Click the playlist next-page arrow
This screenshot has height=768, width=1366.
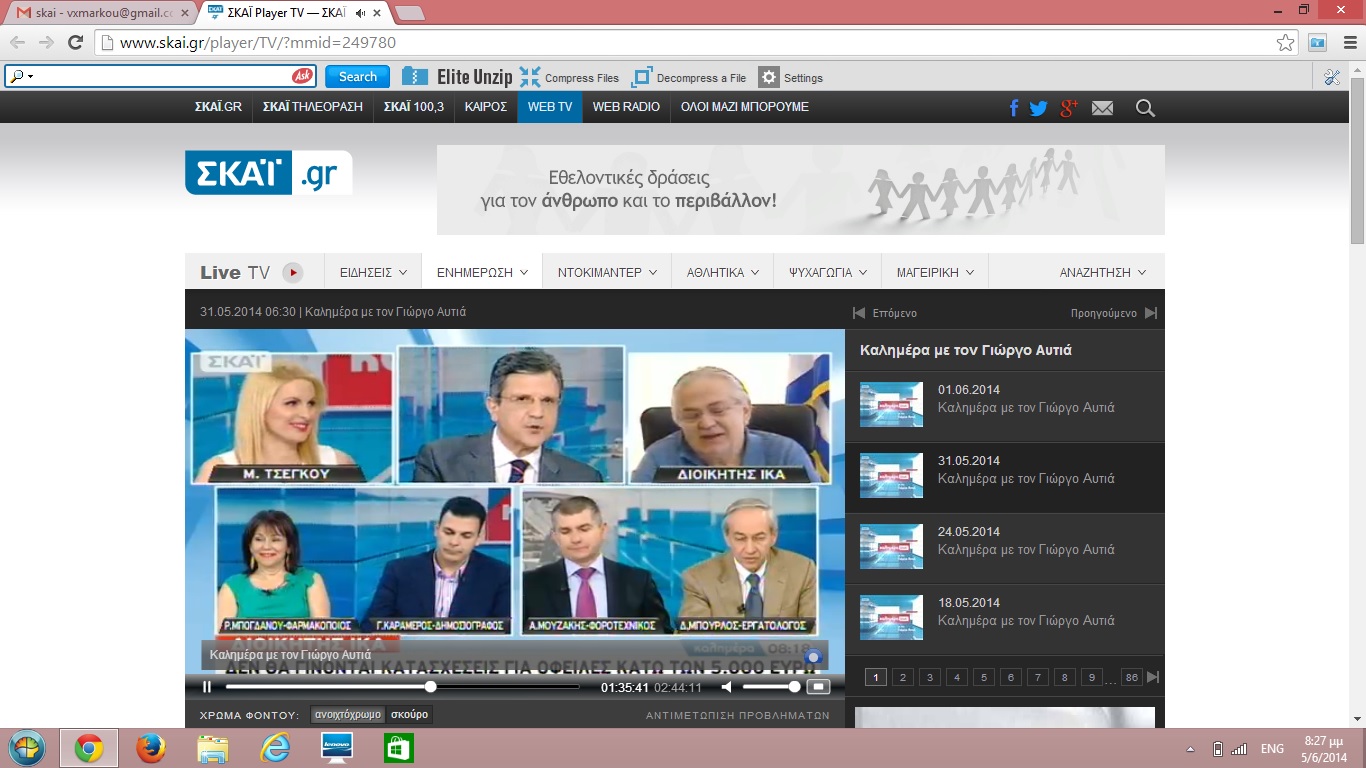[x=1153, y=677]
